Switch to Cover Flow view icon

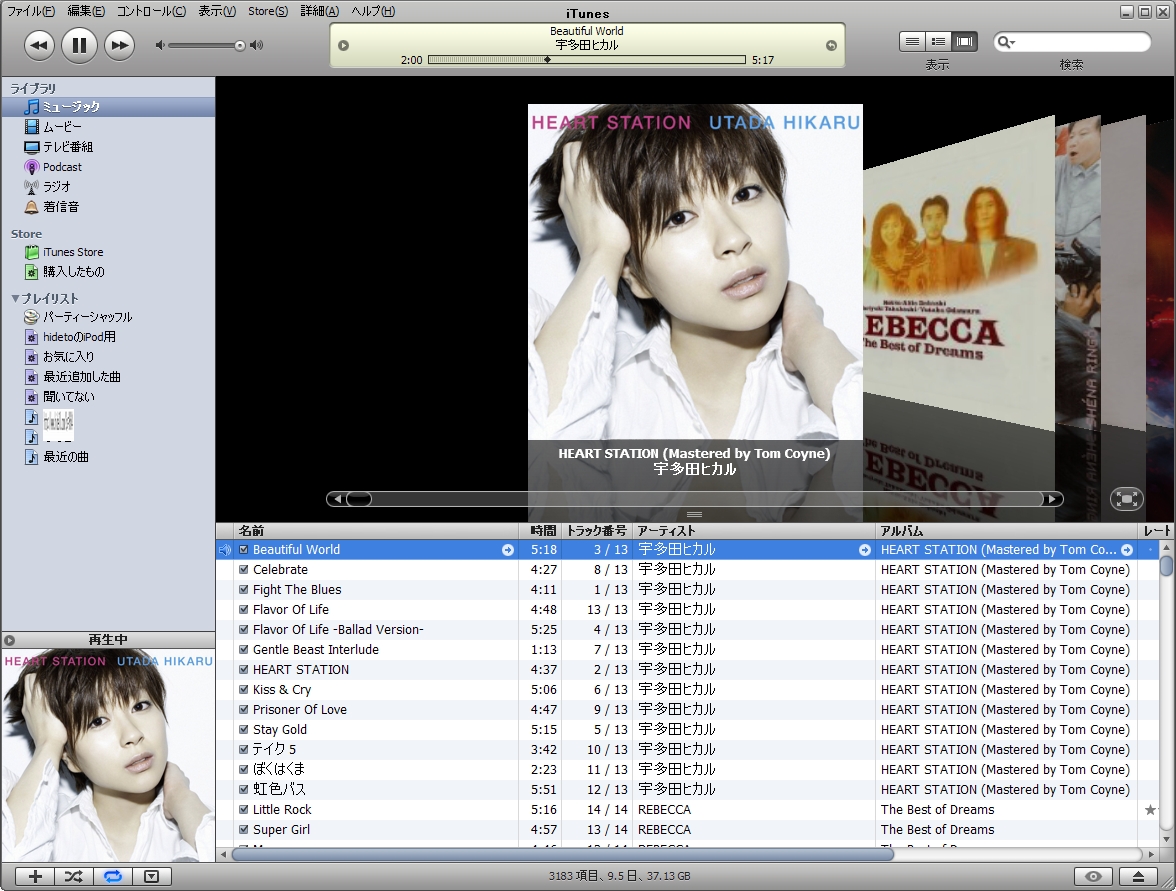pos(964,41)
